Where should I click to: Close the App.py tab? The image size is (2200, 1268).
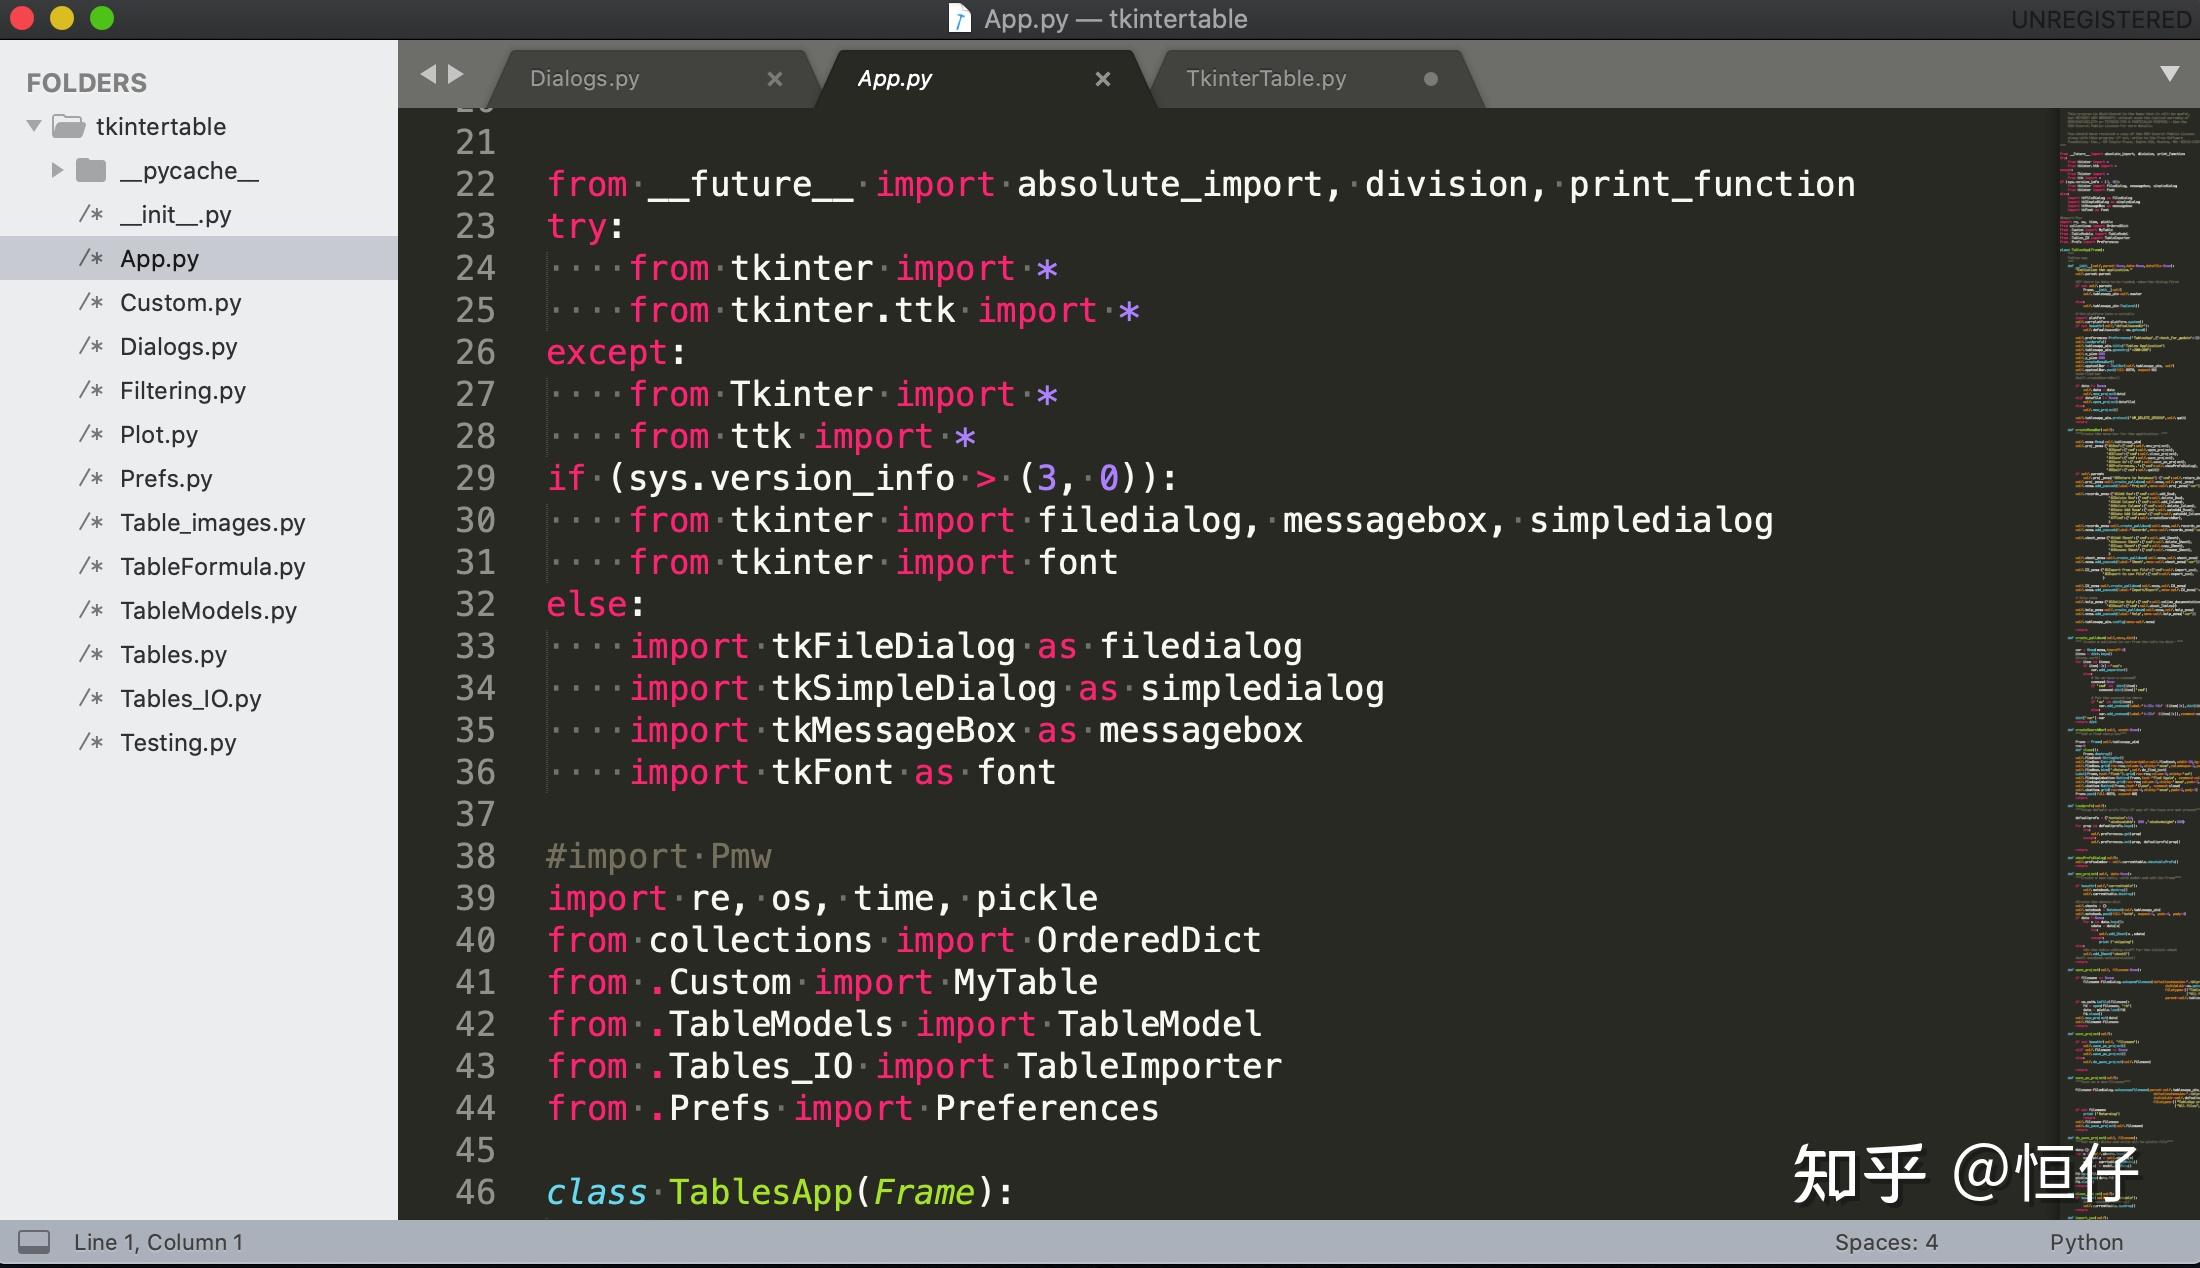click(x=1102, y=79)
